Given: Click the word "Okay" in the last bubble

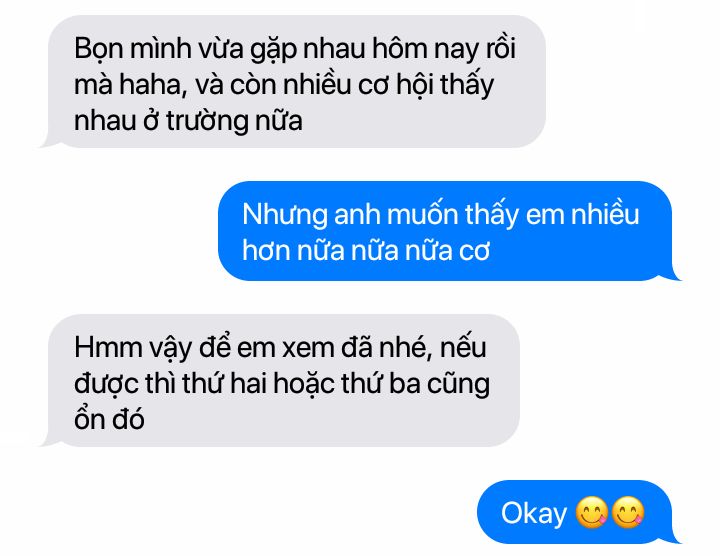Looking at the screenshot, I should [534, 514].
